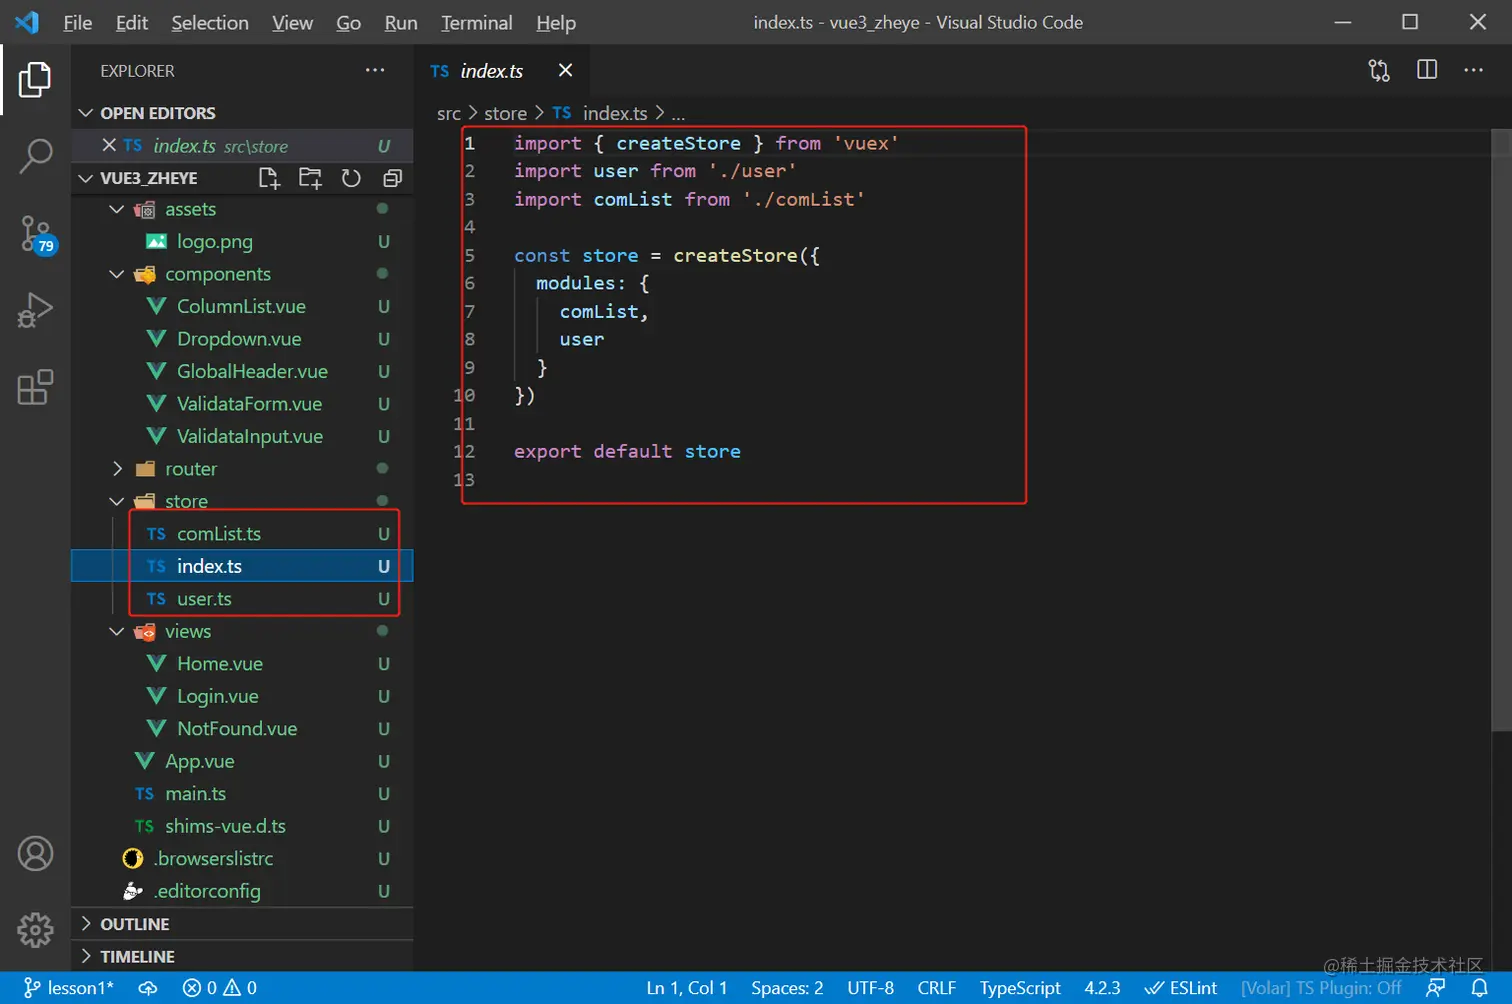Screen dimensions: 1512x1004
Task: Open Source Control view with 79 changes
Action: (35, 233)
